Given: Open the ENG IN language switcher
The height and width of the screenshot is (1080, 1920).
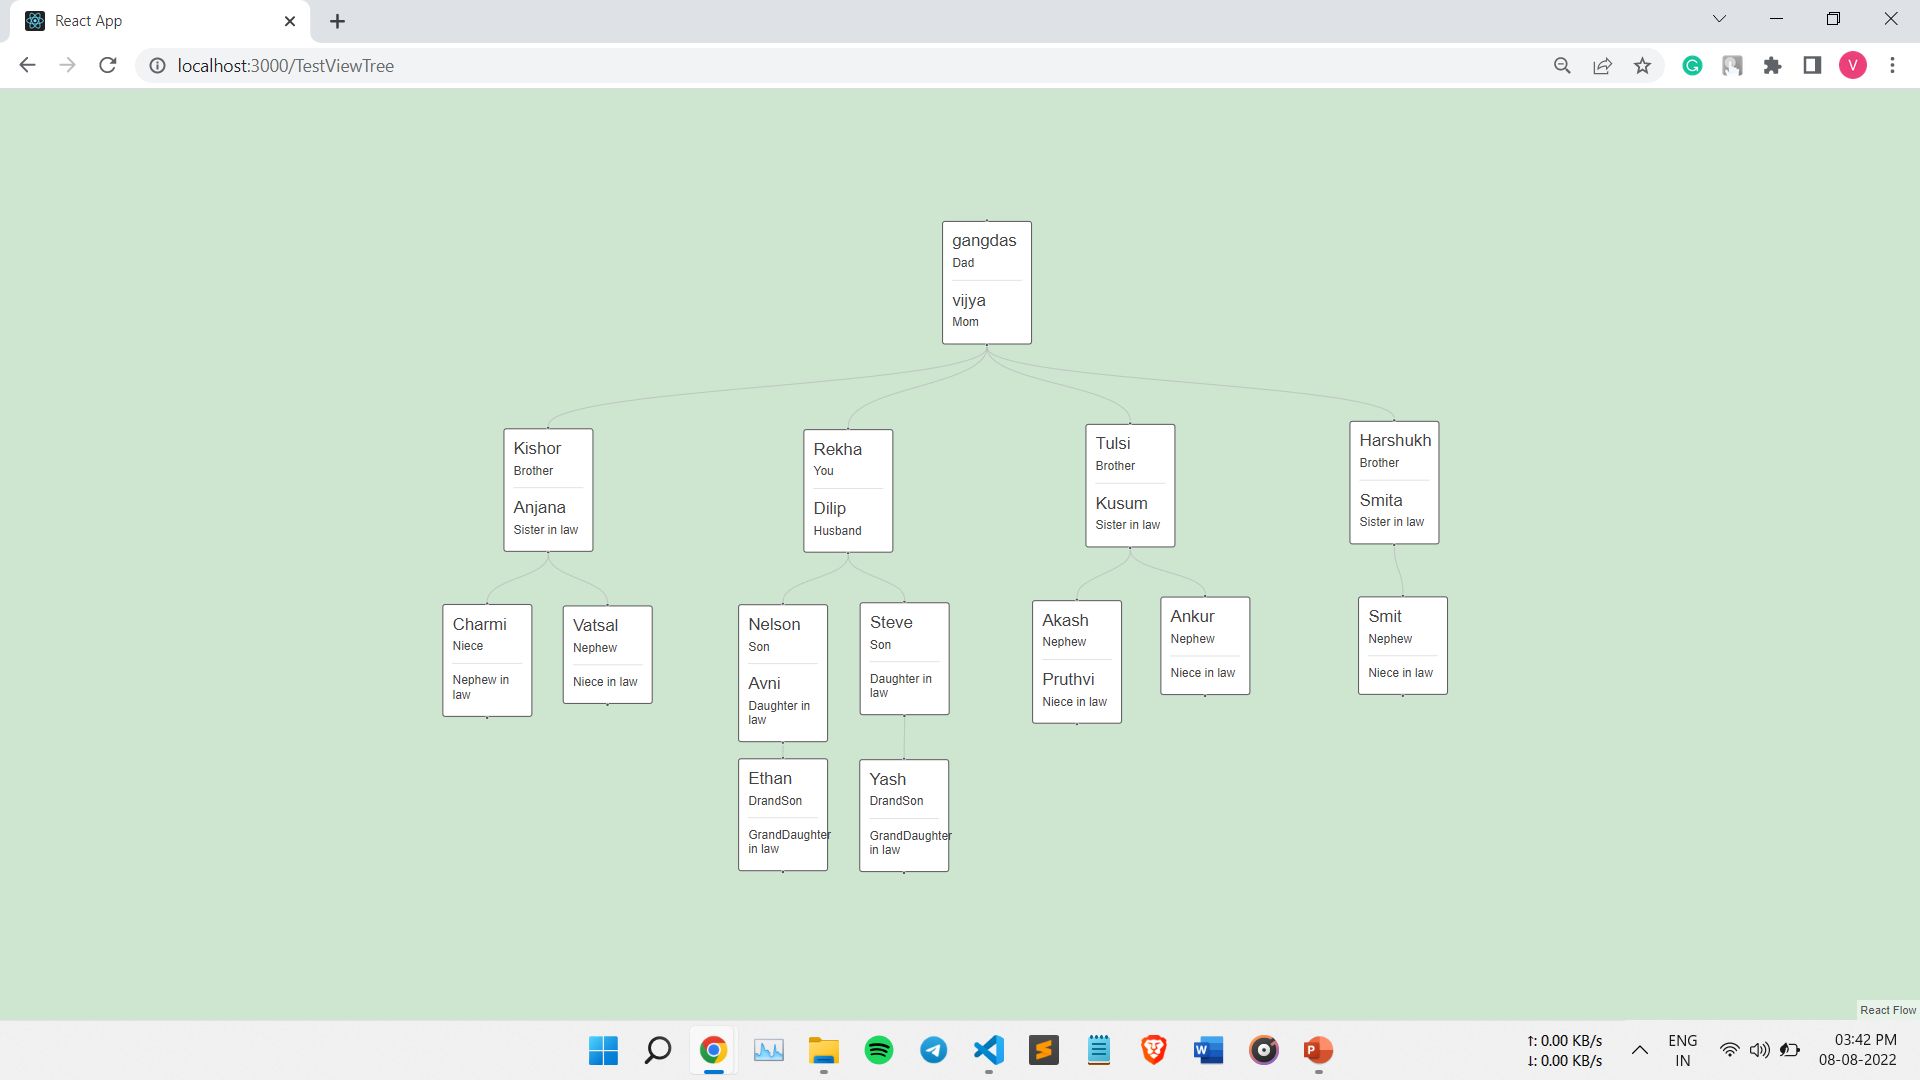Looking at the screenshot, I should pyautogui.click(x=1683, y=1050).
